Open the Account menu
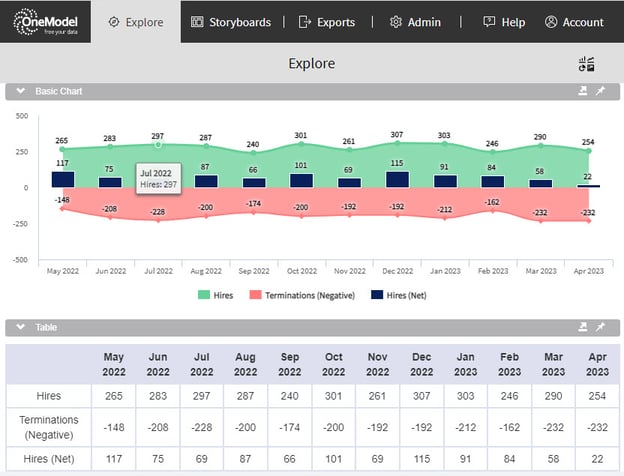The image size is (624, 476). (574, 22)
